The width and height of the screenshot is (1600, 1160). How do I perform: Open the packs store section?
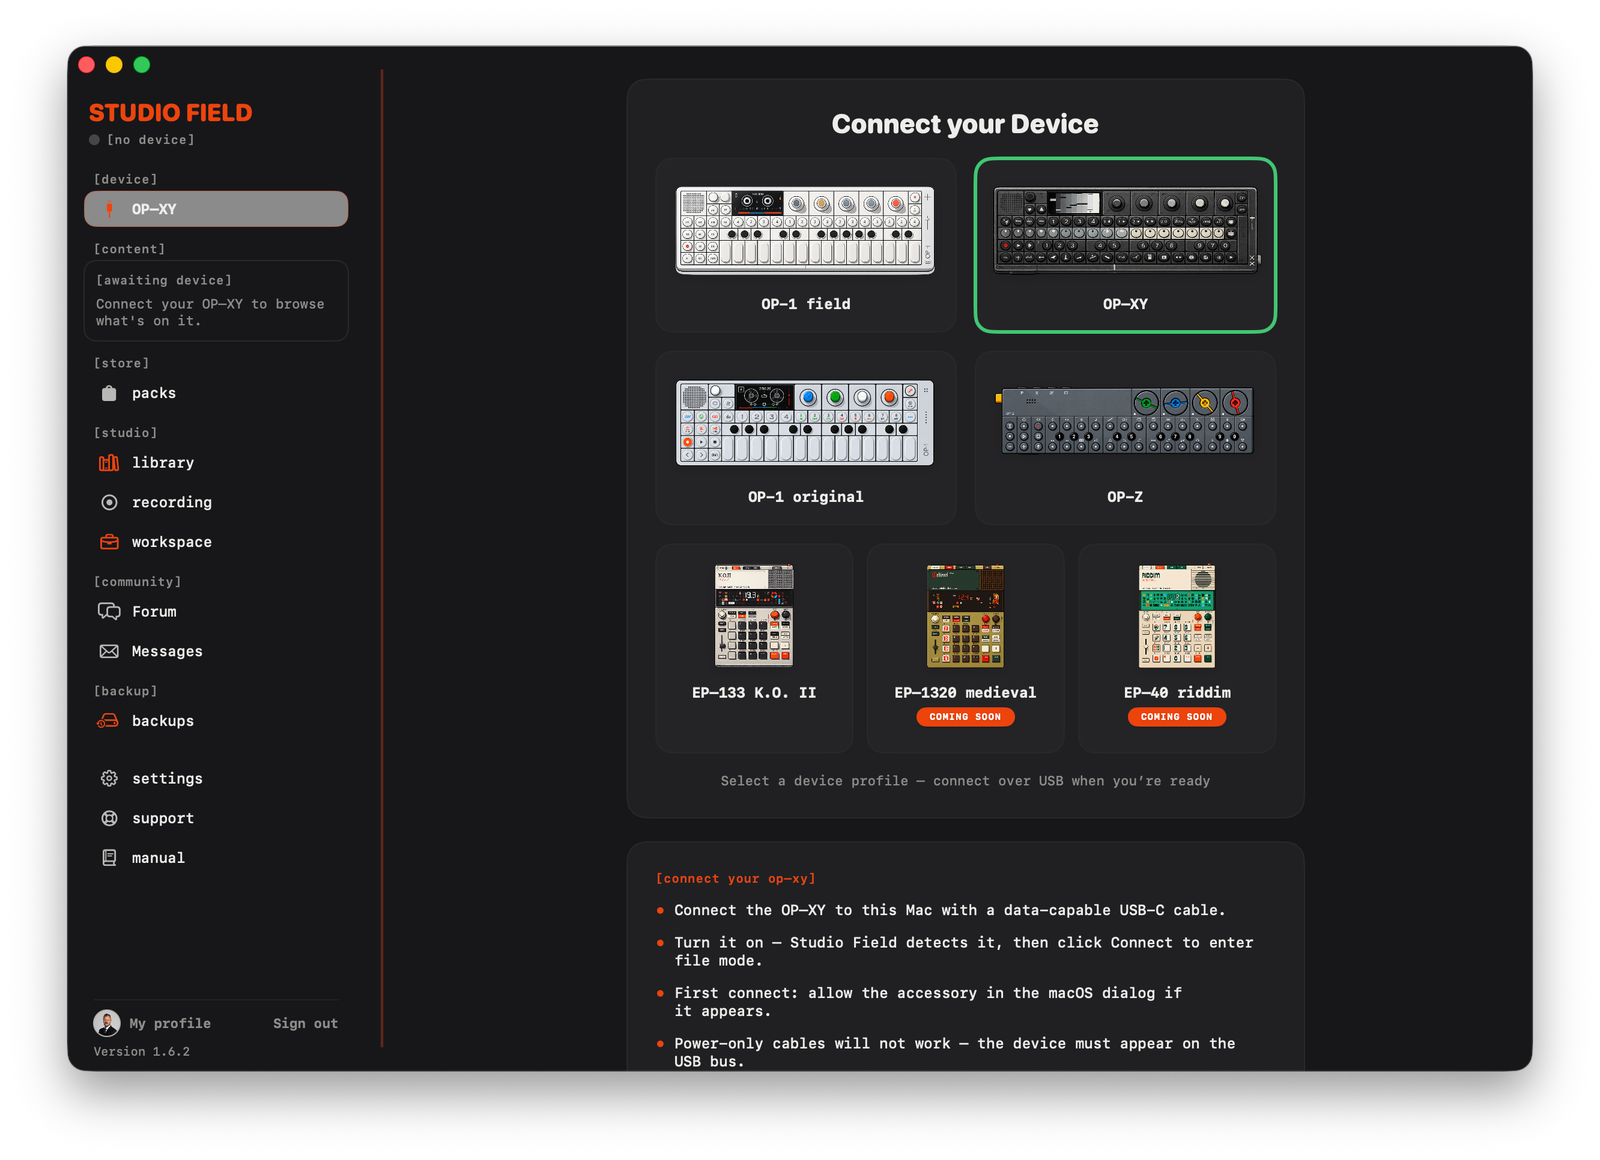(x=216, y=393)
